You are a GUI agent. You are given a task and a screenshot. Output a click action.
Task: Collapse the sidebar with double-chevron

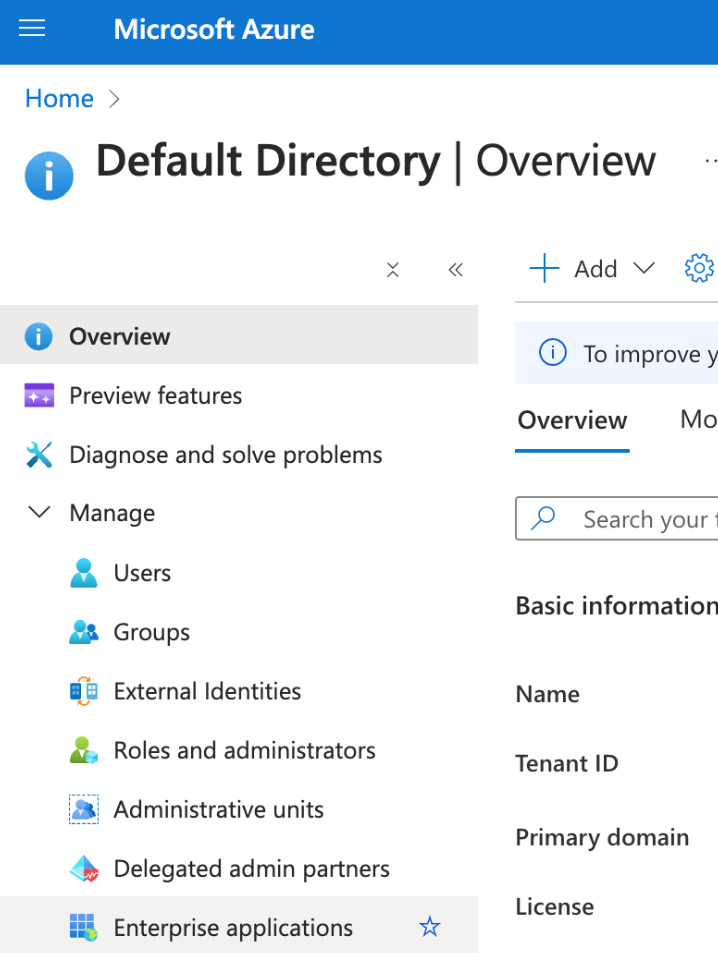click(x=456, y=269)
